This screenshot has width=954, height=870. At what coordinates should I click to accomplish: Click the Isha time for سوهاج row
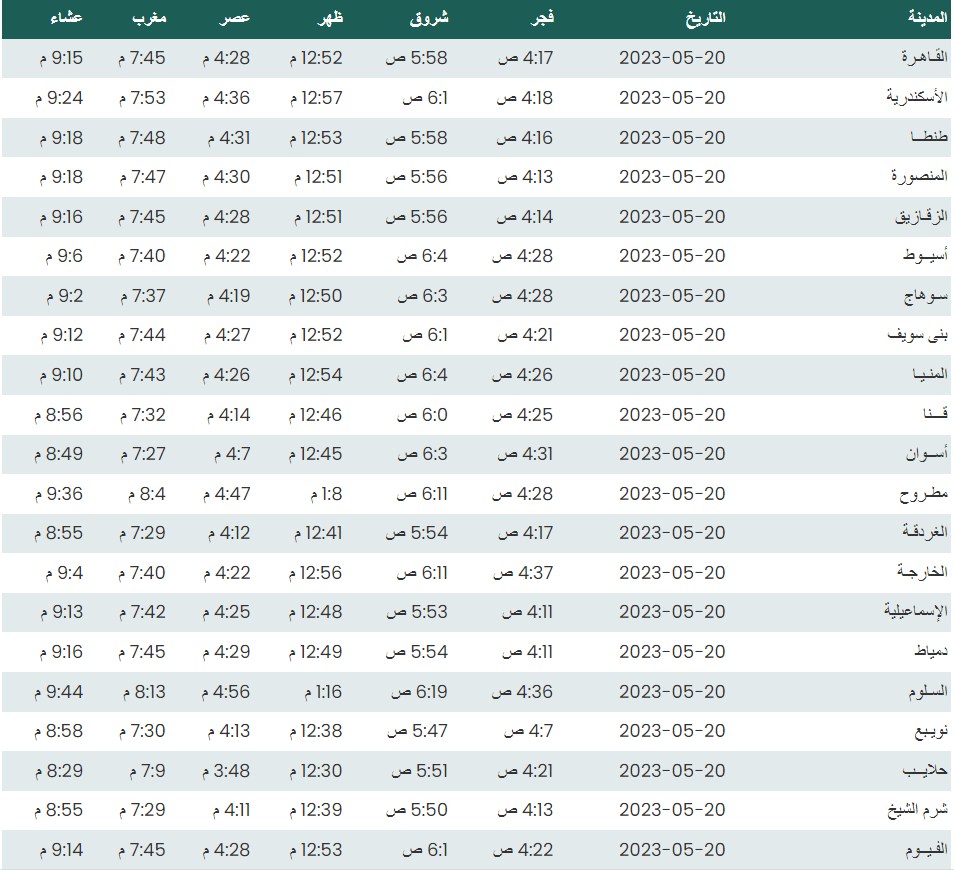[61, 296]
